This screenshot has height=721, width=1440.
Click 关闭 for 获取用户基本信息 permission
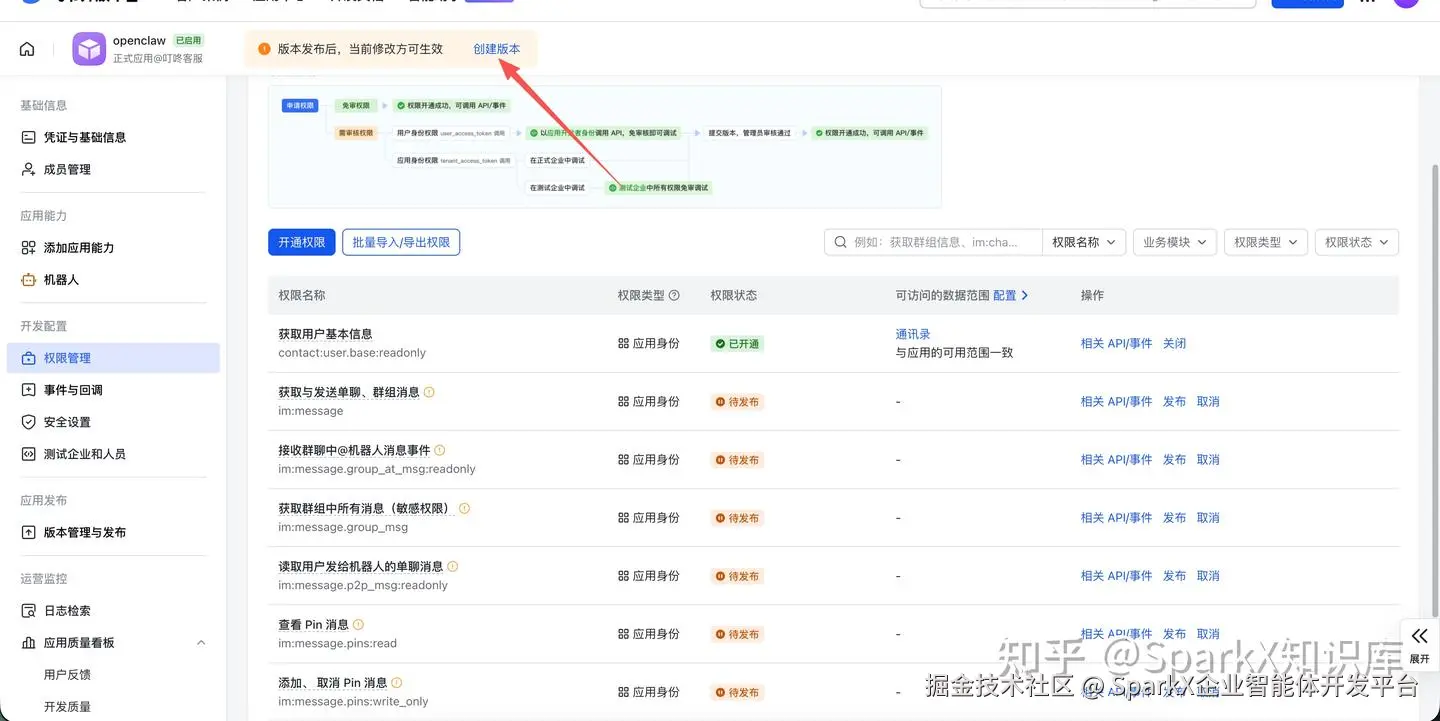pos(1174,344)
